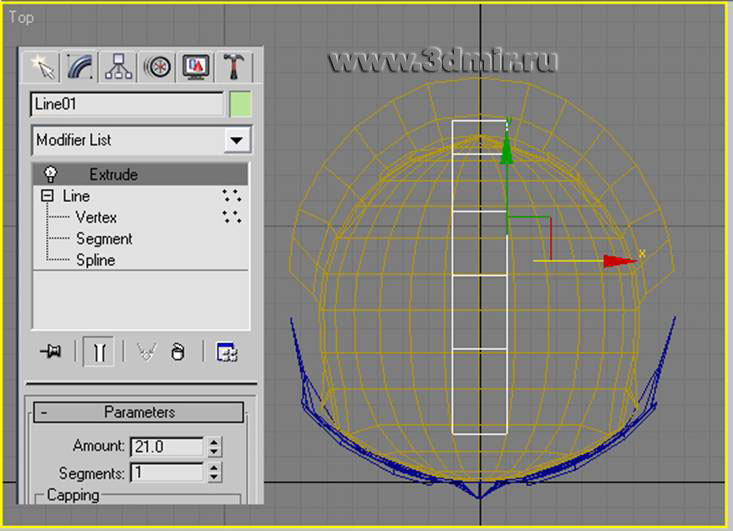The image size is (733, 531).
Task: Select the Extrude modifier in stack
Action: pos(140,174)
